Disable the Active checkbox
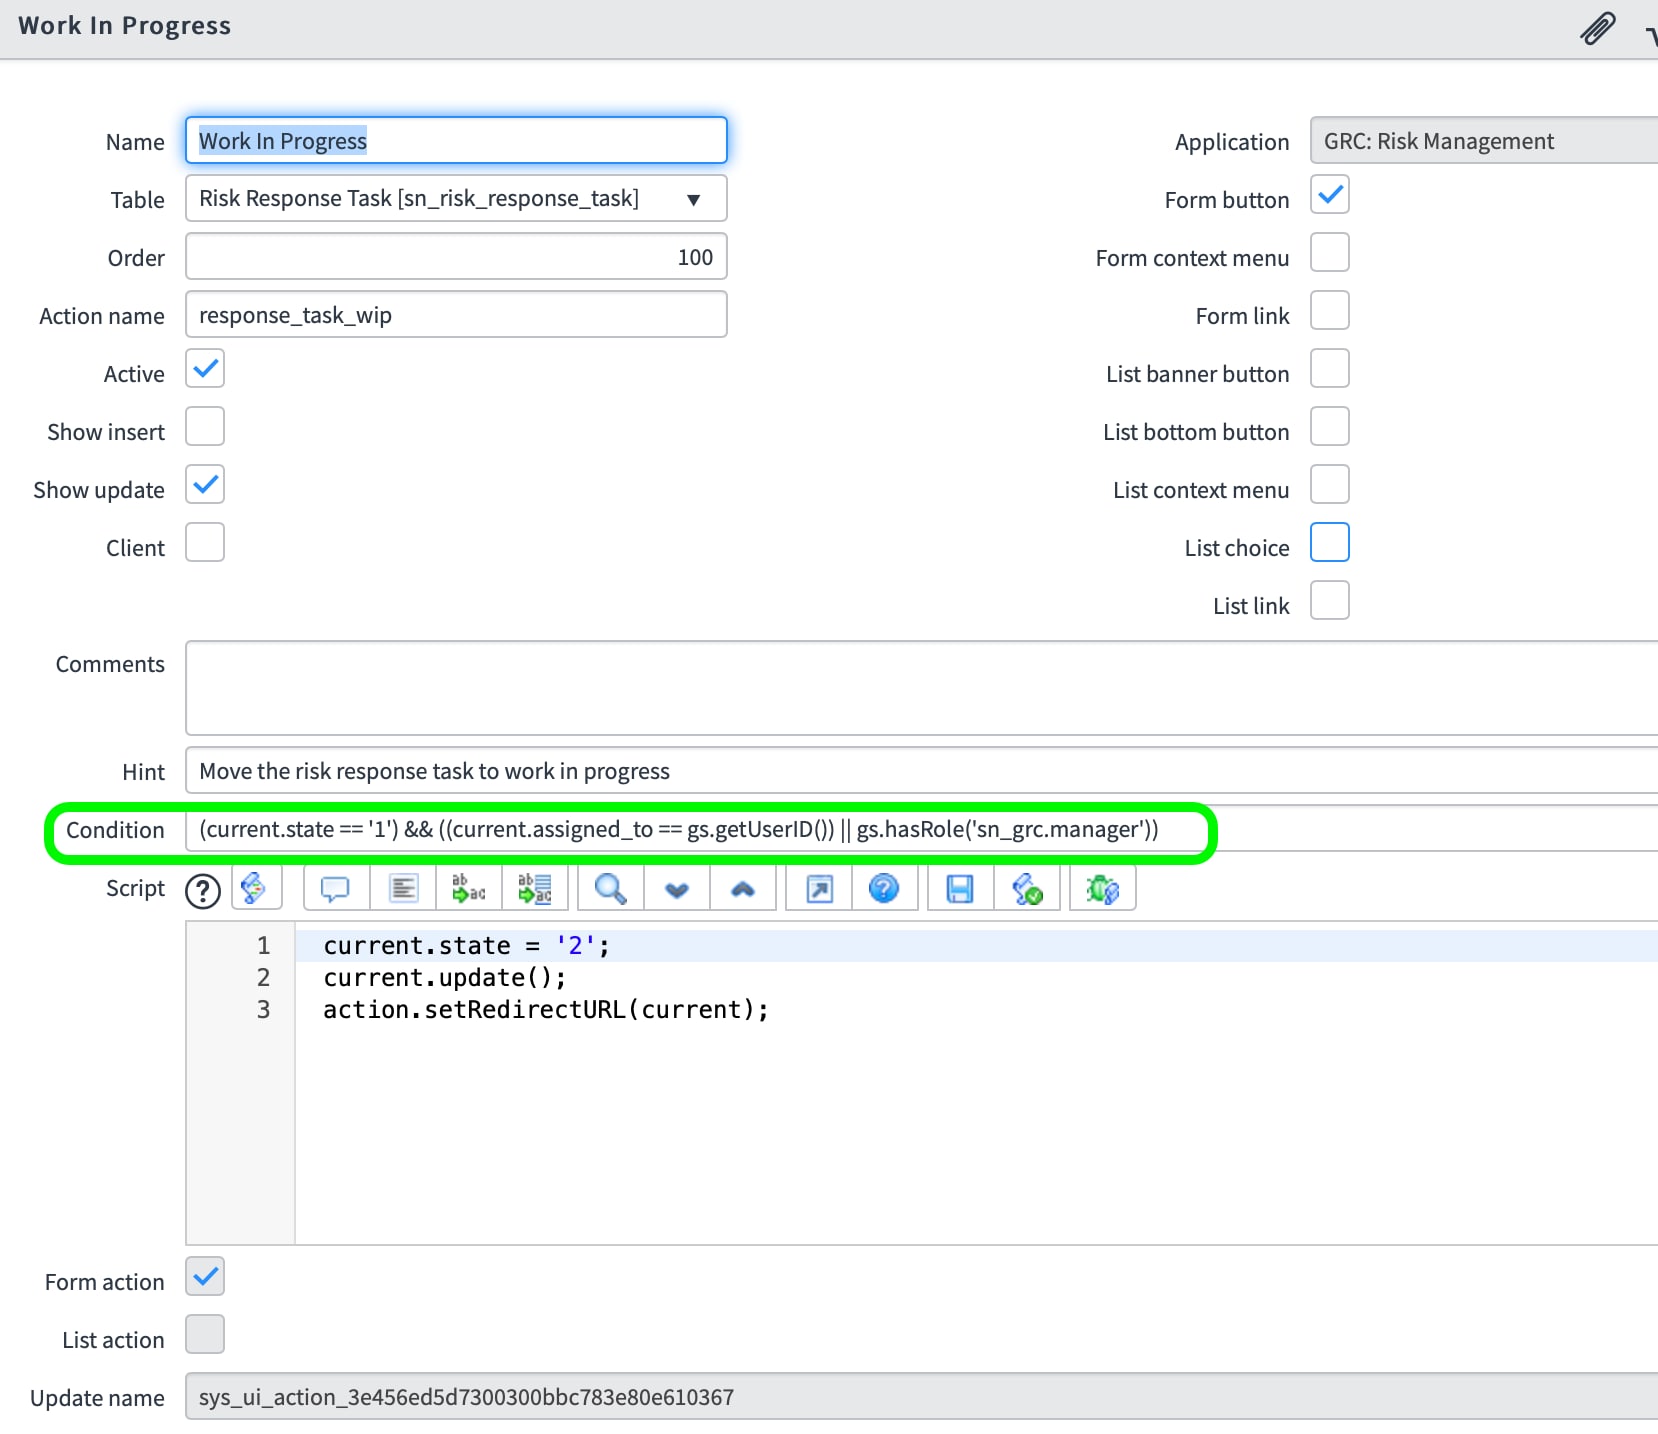This screenshot has width=1658, height=1434. click(x=204, y=368)
